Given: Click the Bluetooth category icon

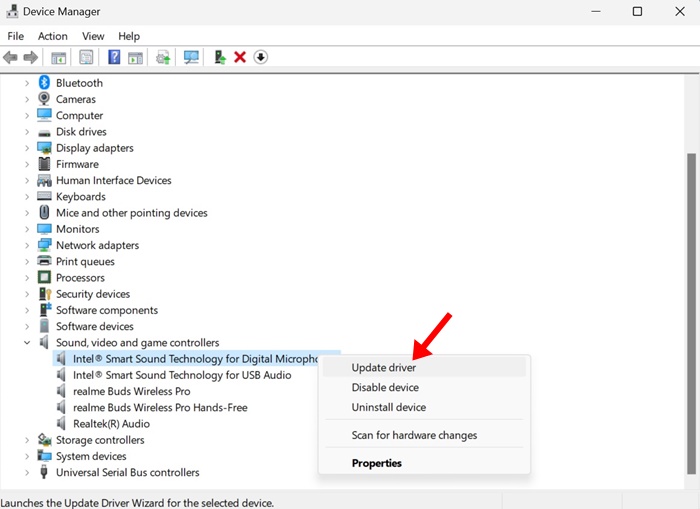Looking at the screenshot, I should coord(44,83).
